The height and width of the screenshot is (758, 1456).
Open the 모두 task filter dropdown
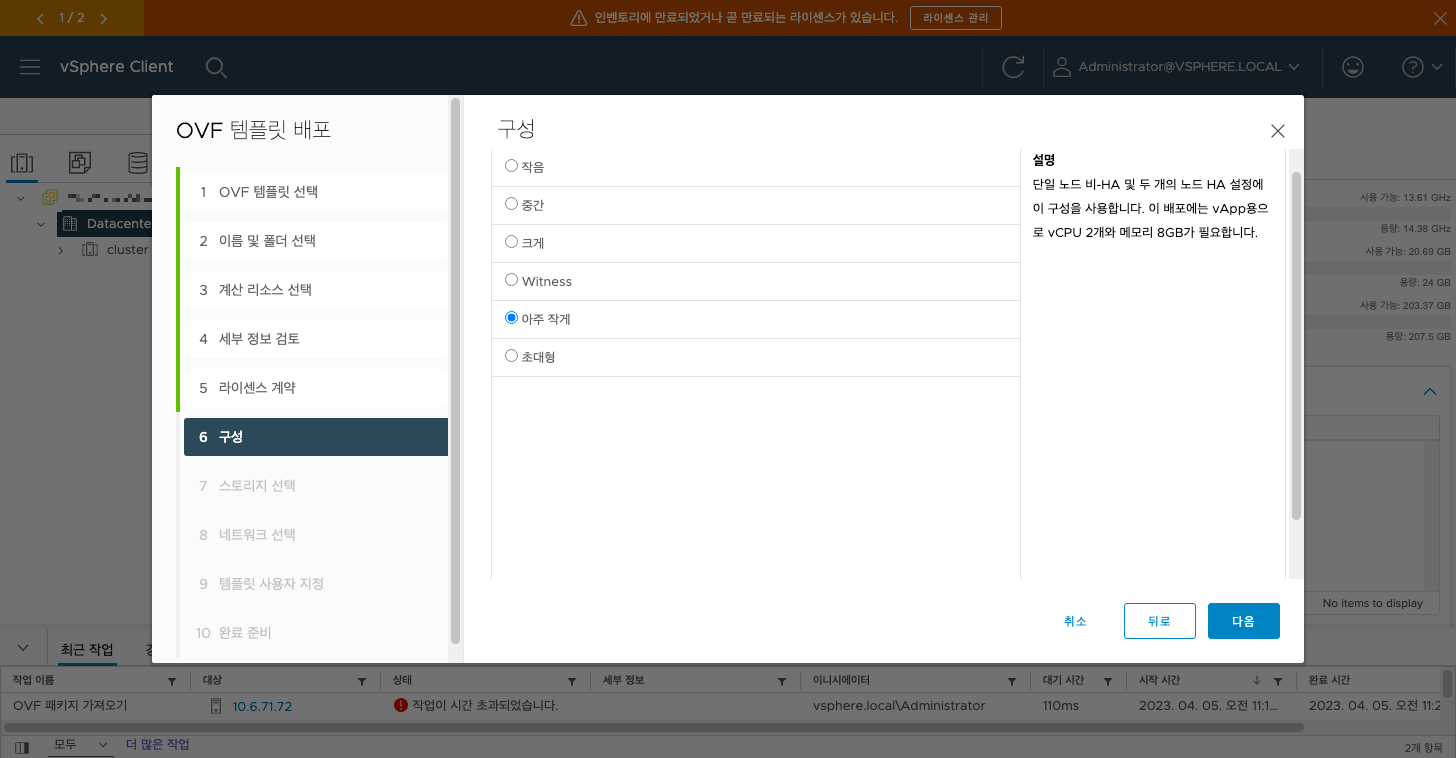click(x=80, y=745)
